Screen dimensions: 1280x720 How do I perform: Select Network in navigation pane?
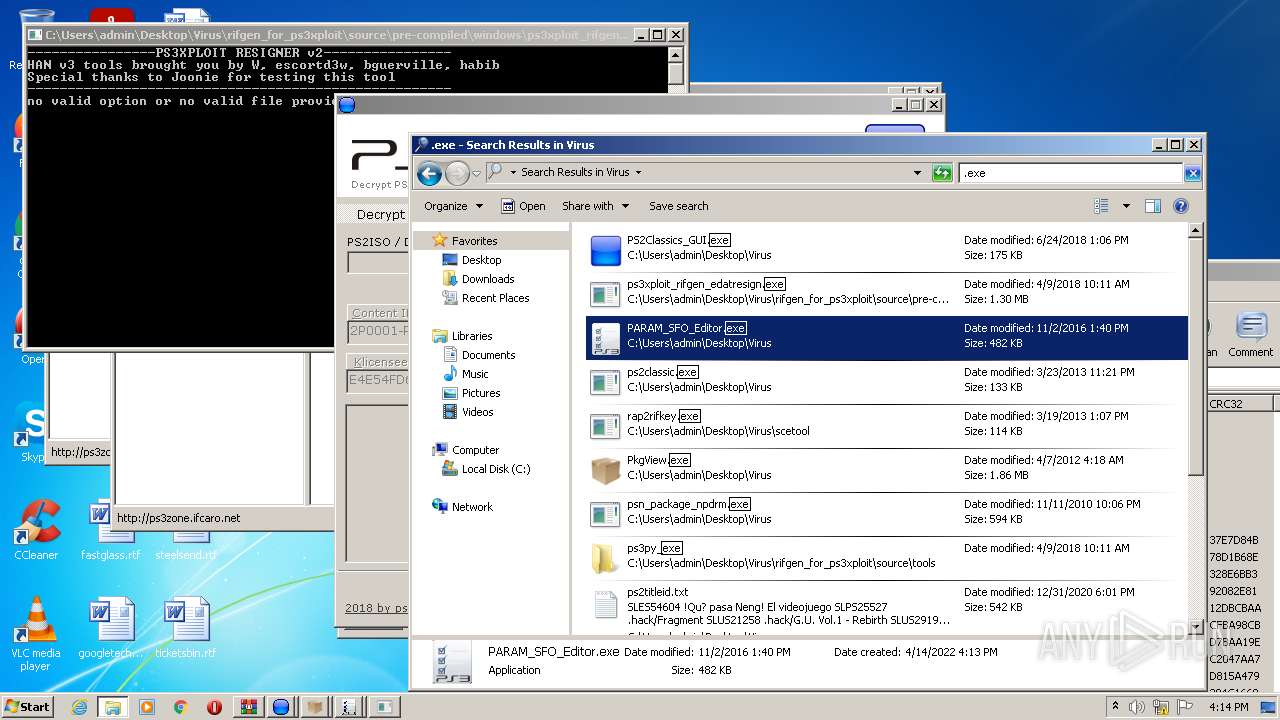tap(472, 507)
